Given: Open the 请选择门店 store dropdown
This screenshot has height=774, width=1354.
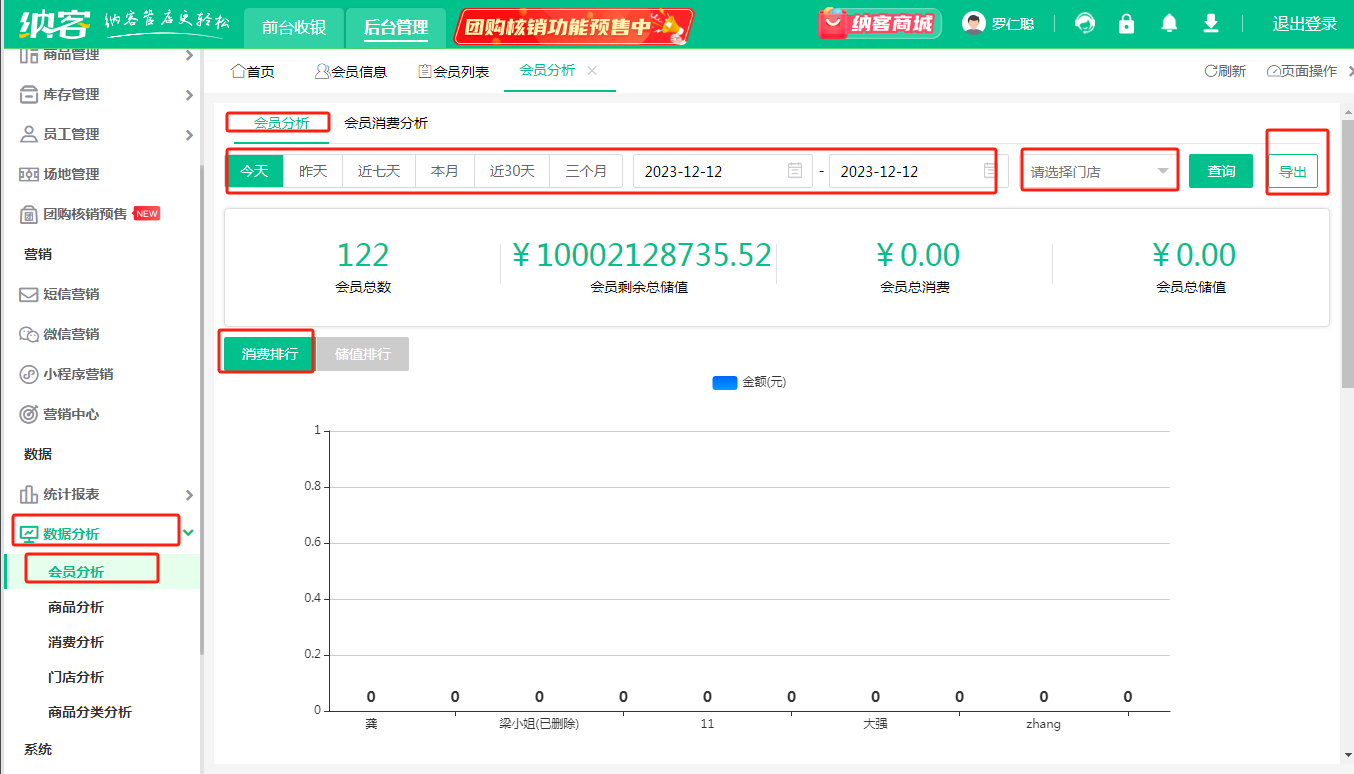Looking at the screenshot, I should tap(1099, 171).
